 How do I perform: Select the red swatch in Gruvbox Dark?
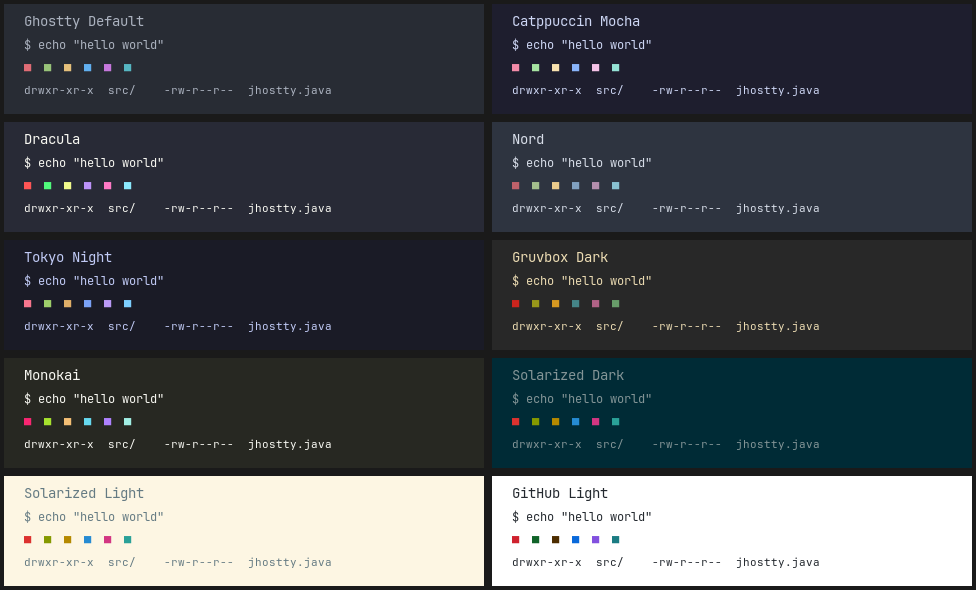(515, 304)
